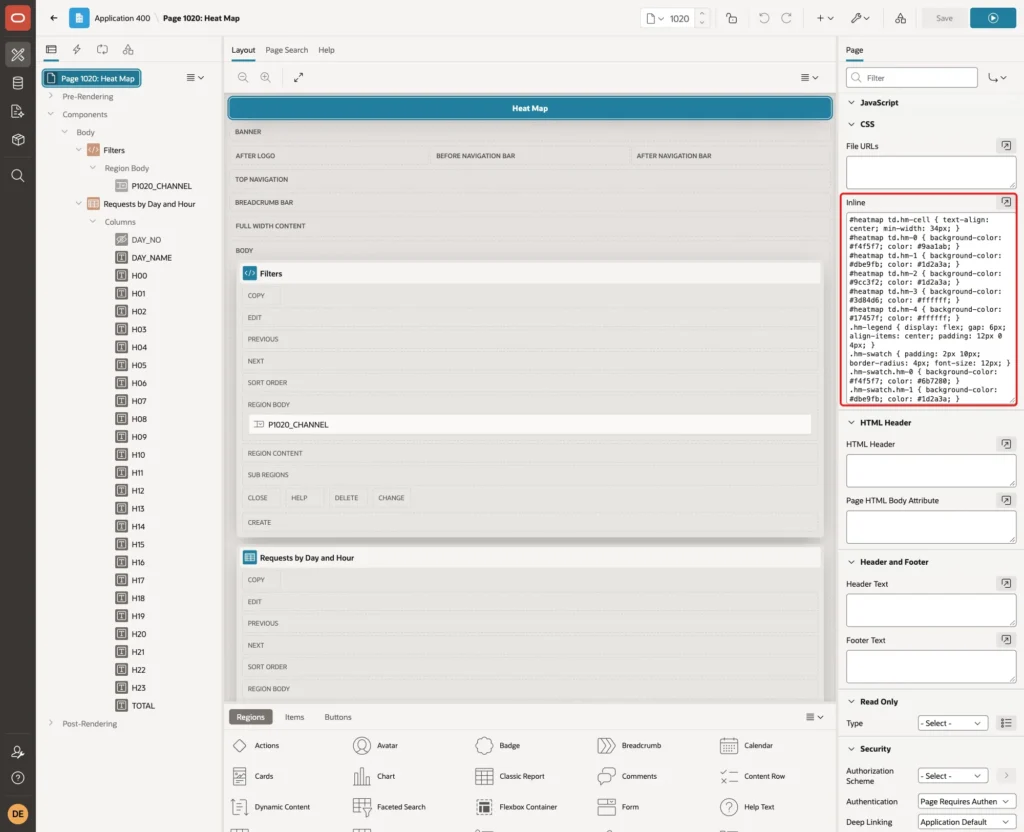Select P1020_CHANNEL item in the rendering tree
The height and width of the screenshot is (832, 1024).
[x=161, y=186]
